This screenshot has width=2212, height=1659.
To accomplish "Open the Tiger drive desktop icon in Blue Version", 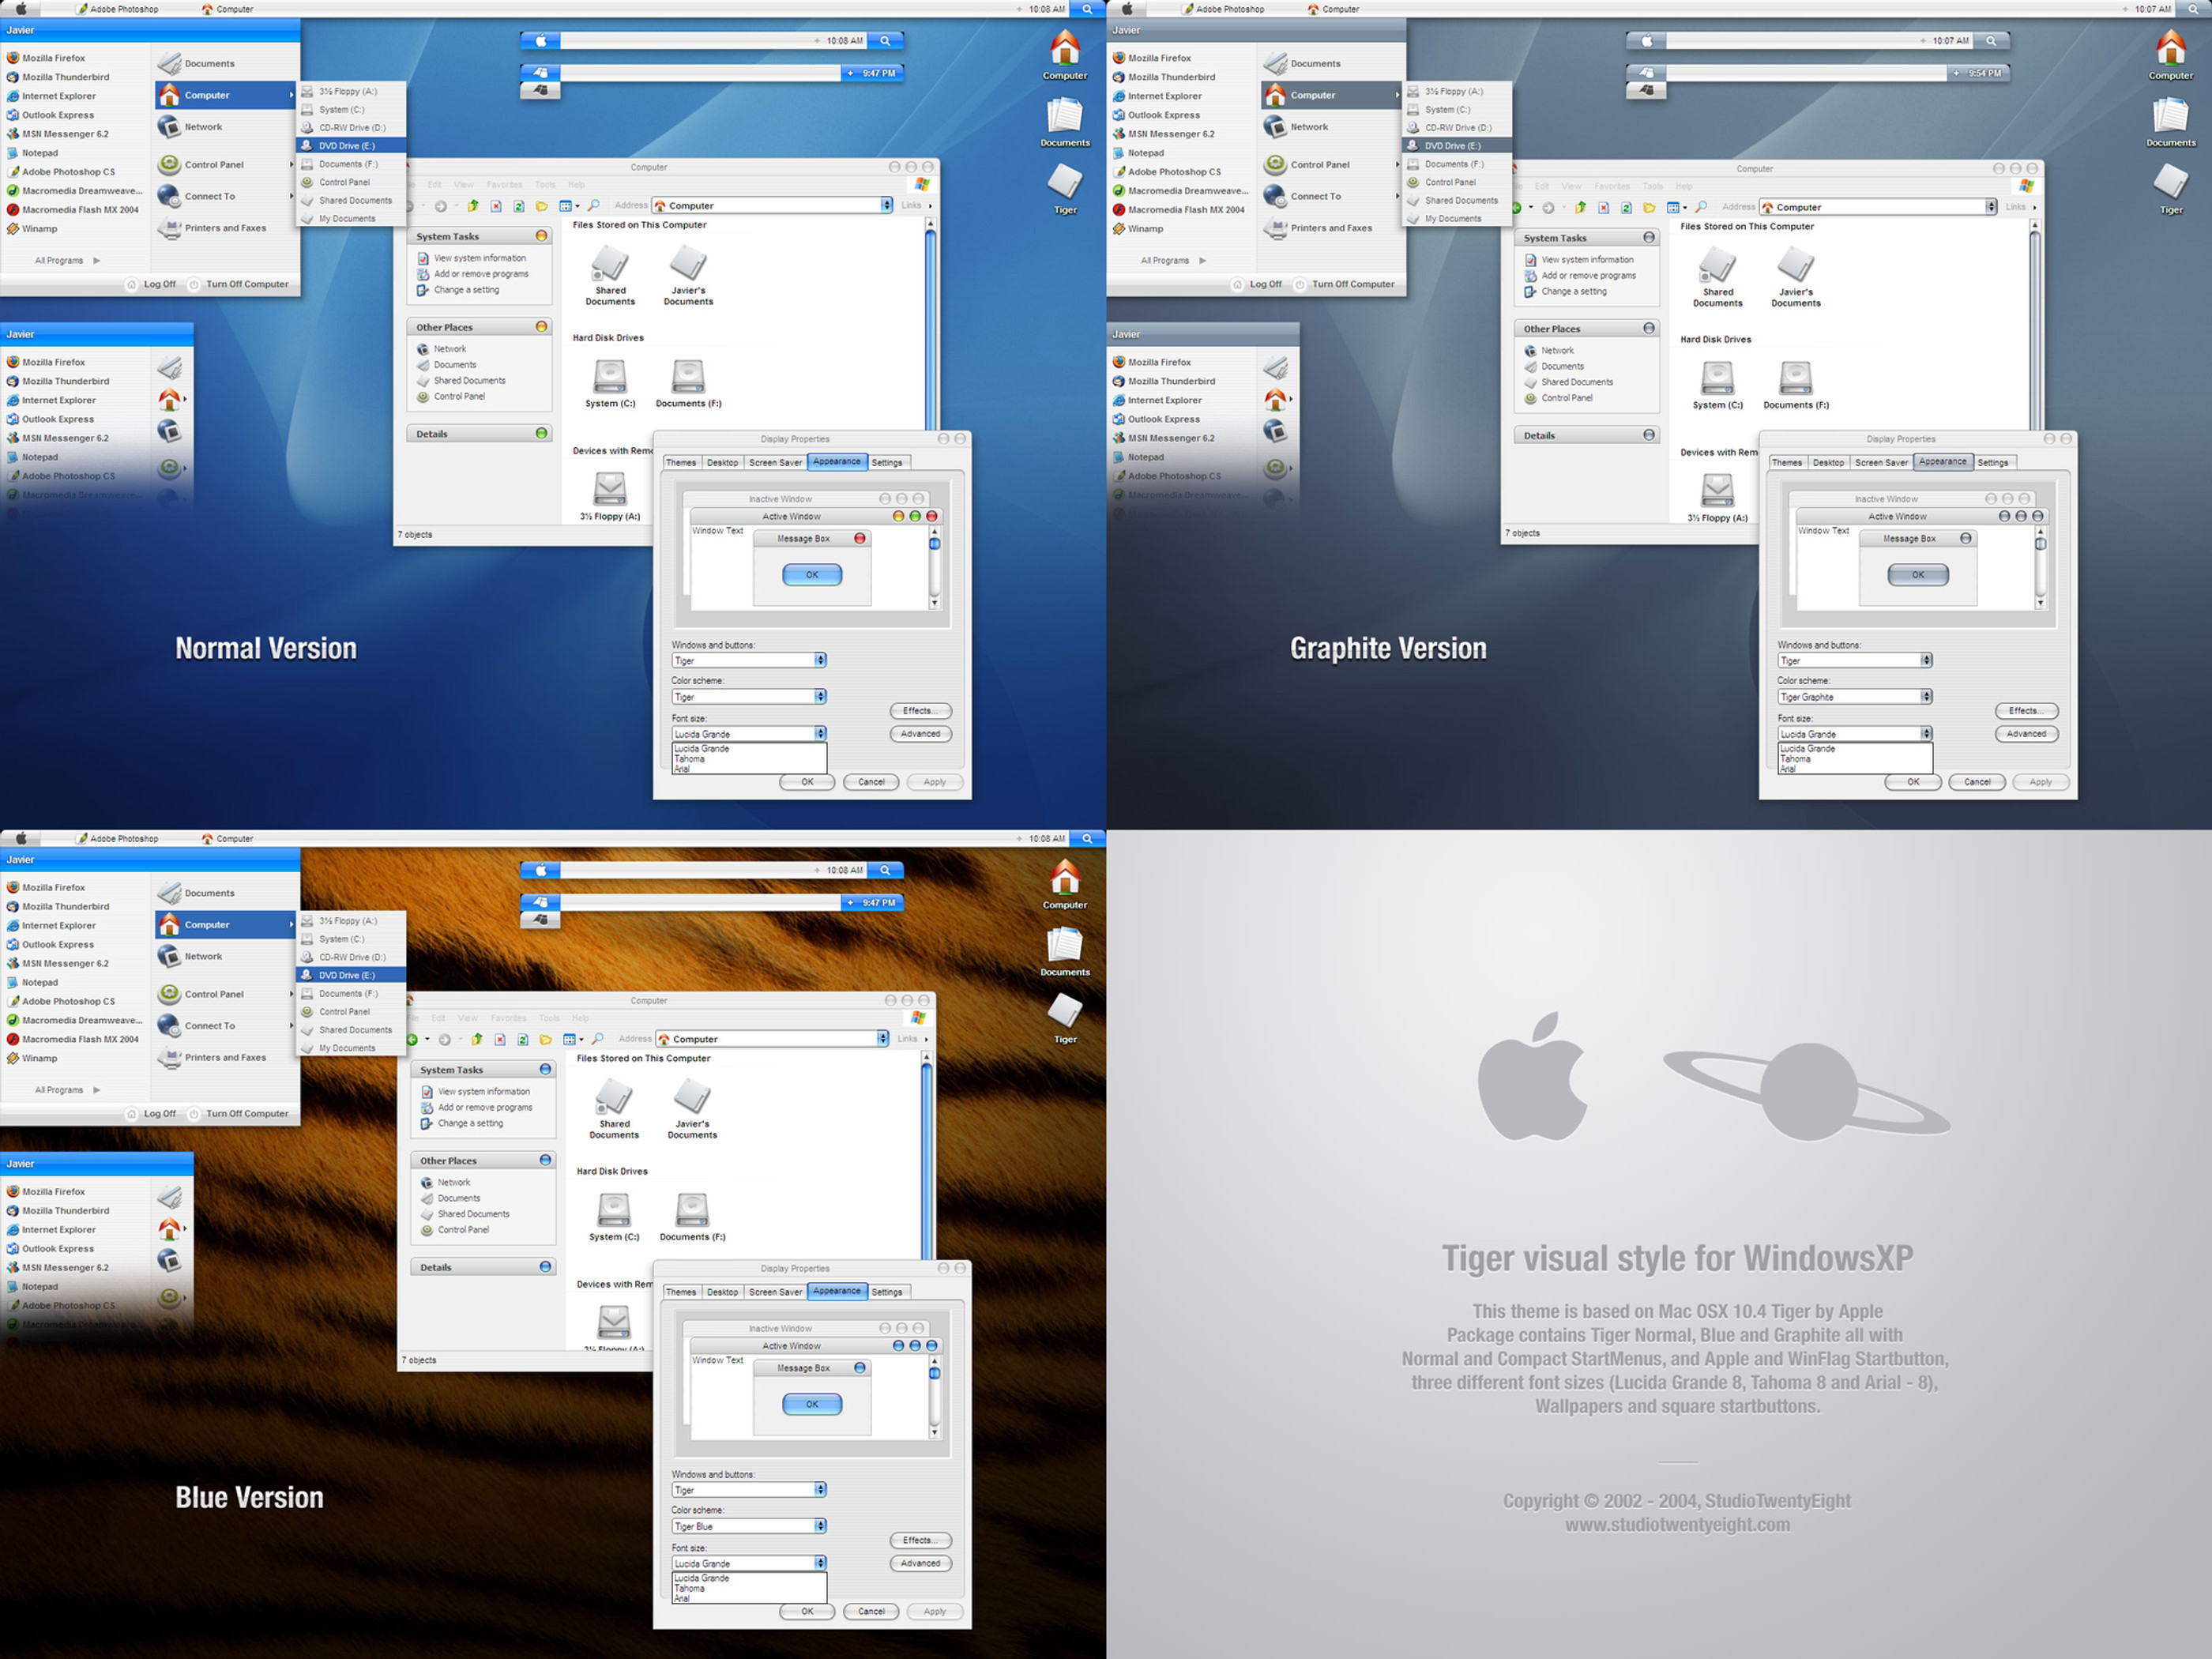I will pos(1065,1018).
